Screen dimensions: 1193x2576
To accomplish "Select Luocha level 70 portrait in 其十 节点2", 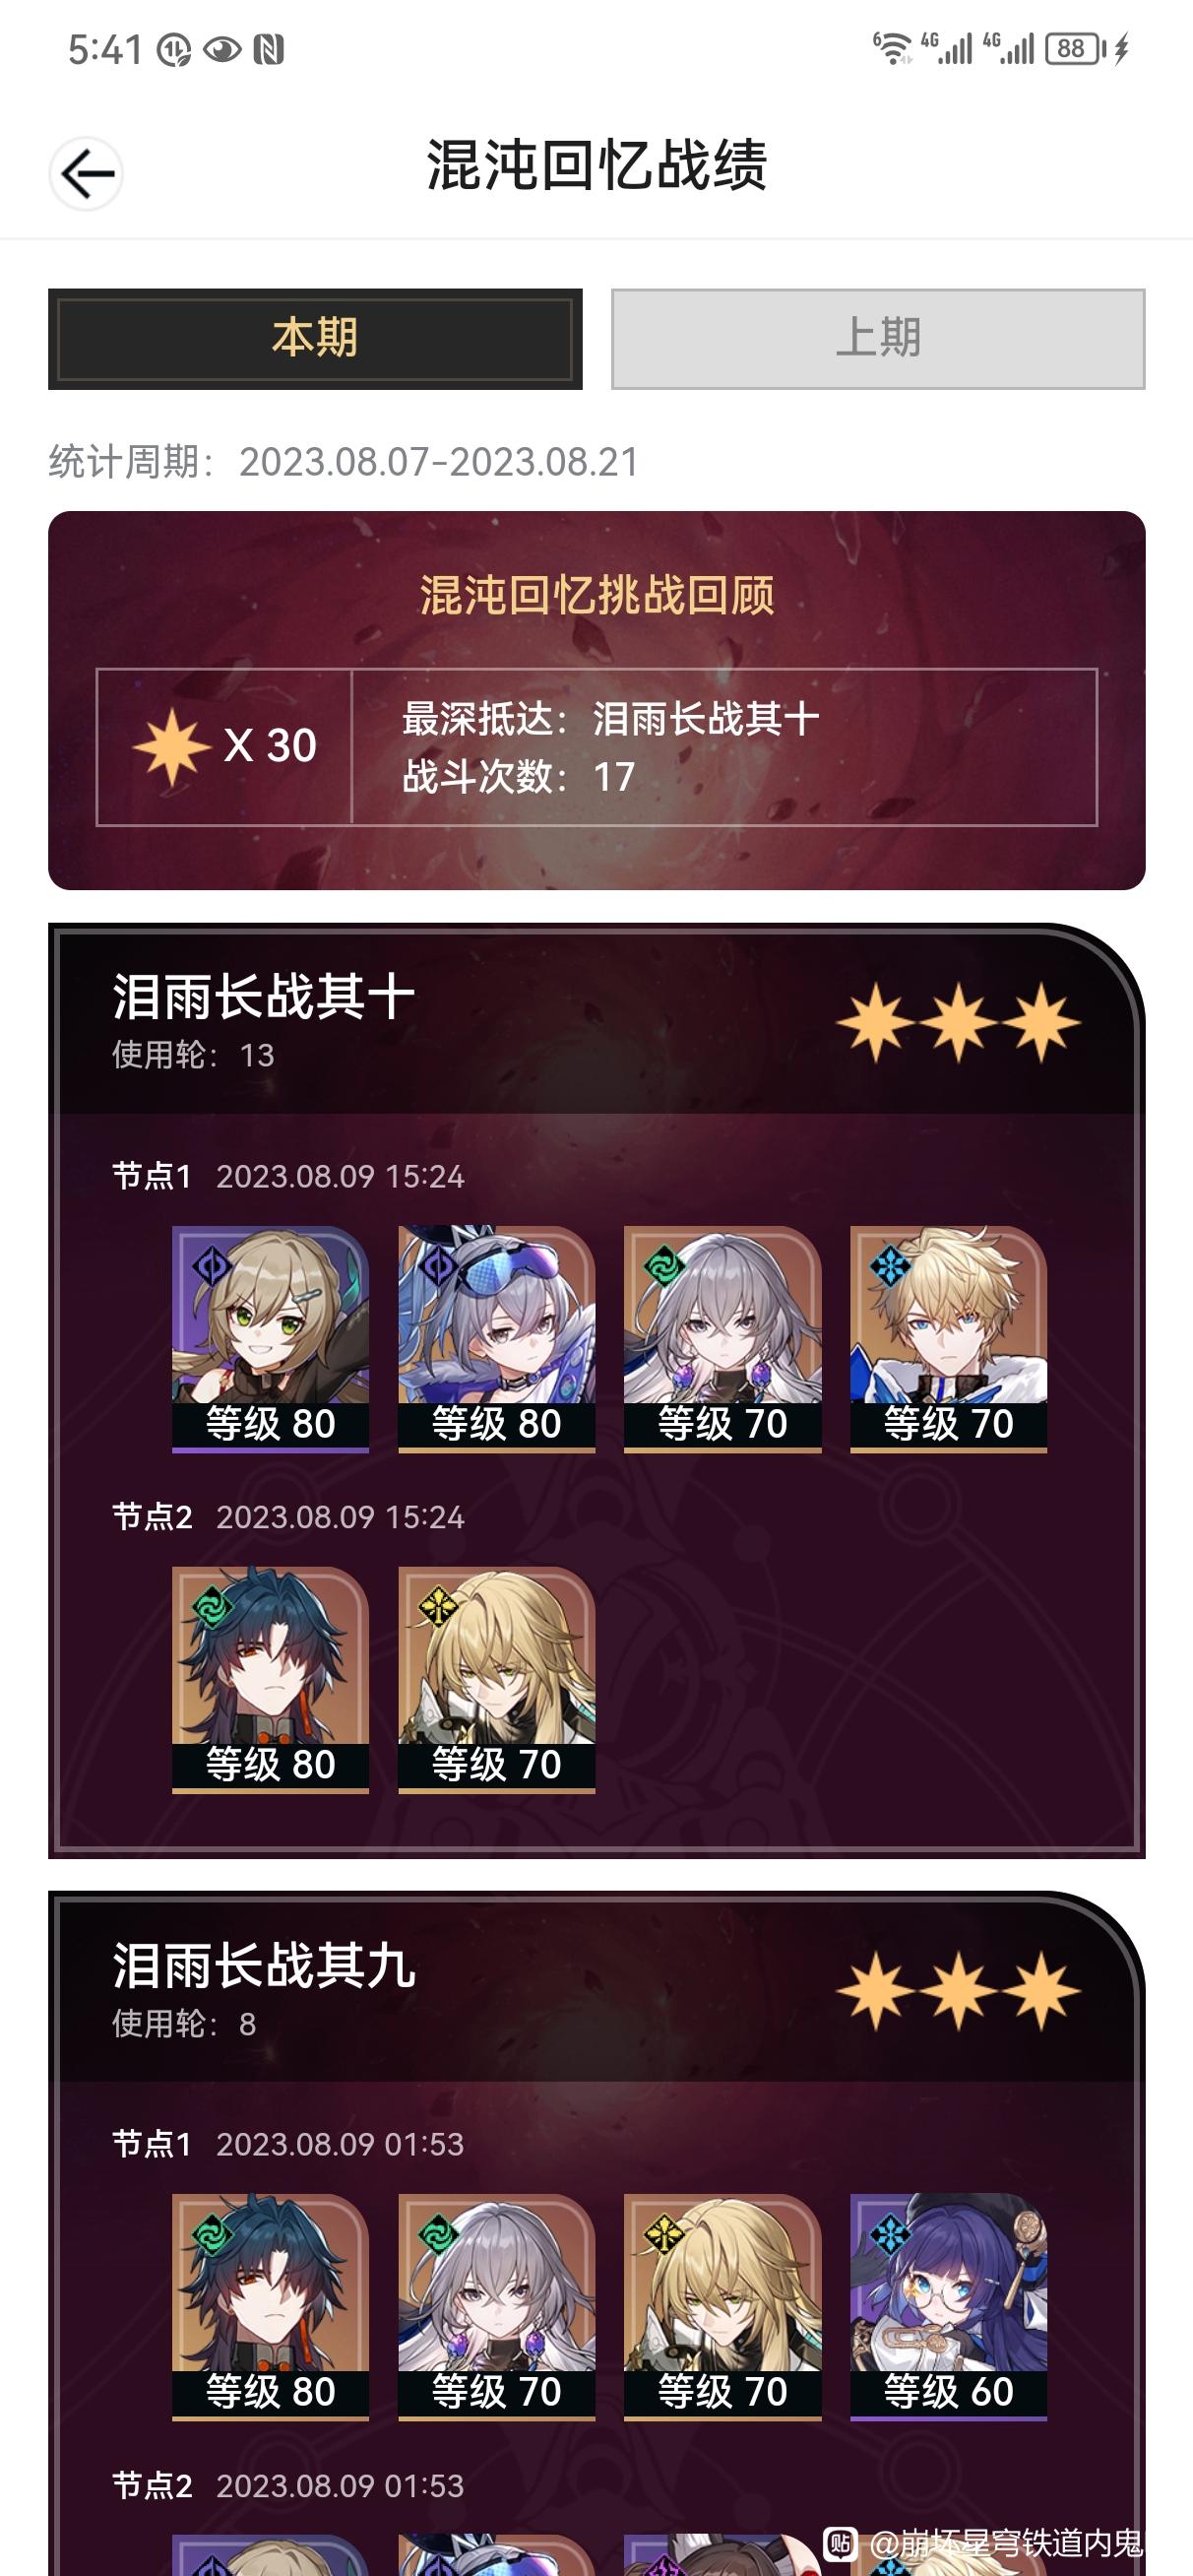I will [496, 1679].
